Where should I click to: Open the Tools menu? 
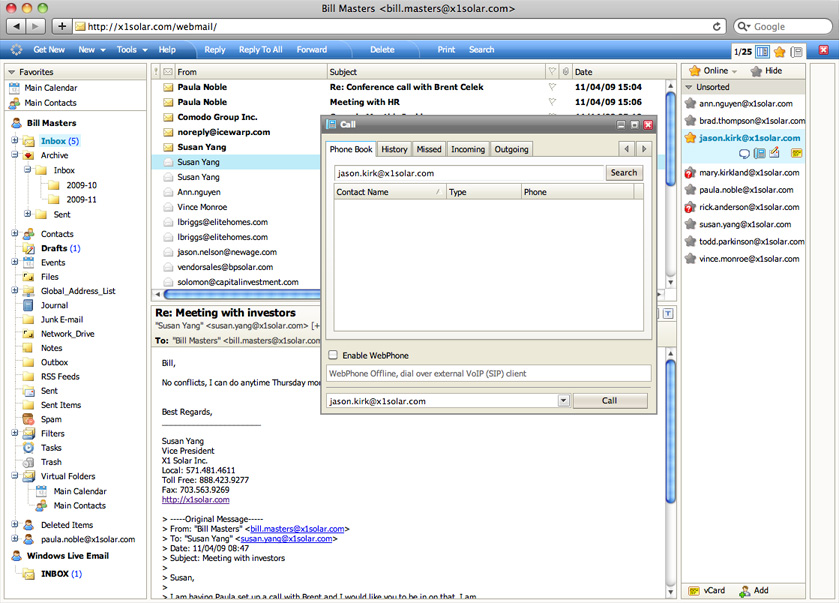click(x=130, y=49)
